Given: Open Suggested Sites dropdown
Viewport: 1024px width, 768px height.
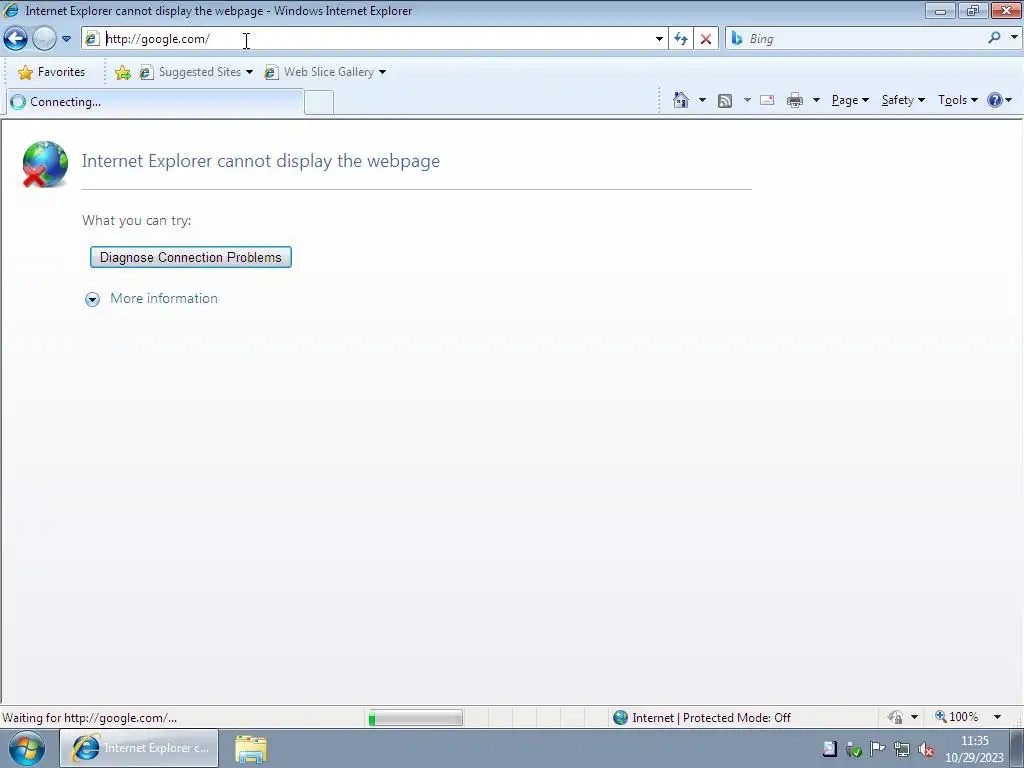Looking at the screenshot, I should (x=196, y=72).
